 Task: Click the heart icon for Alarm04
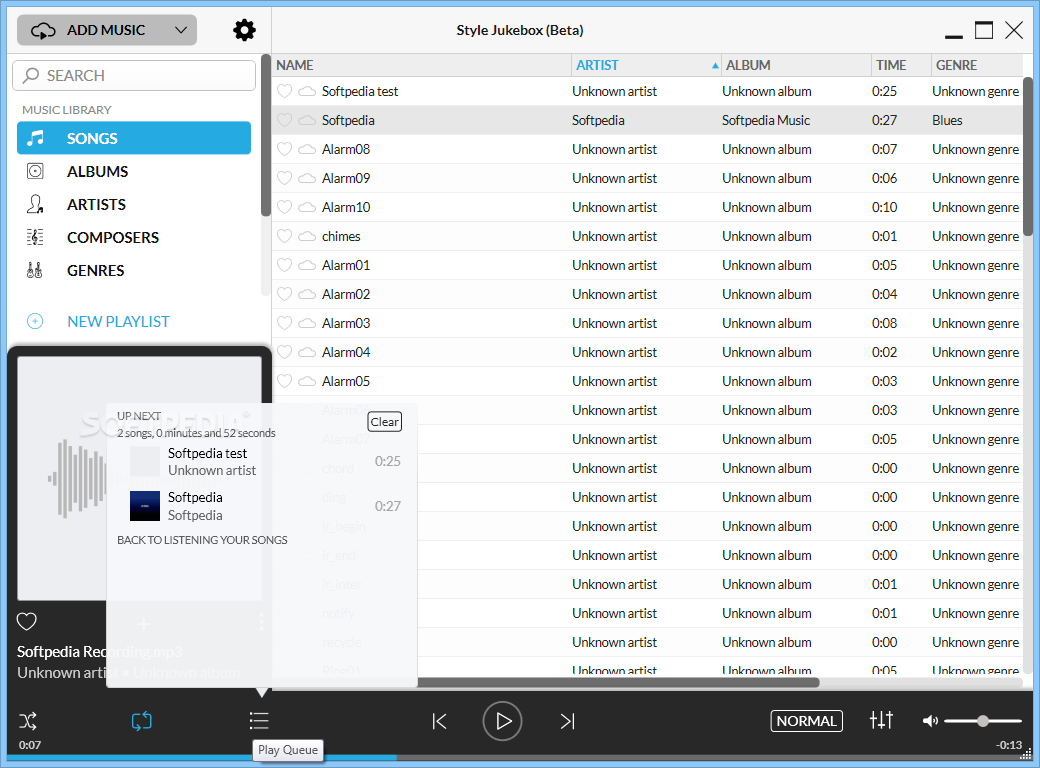tap(285, 352)
